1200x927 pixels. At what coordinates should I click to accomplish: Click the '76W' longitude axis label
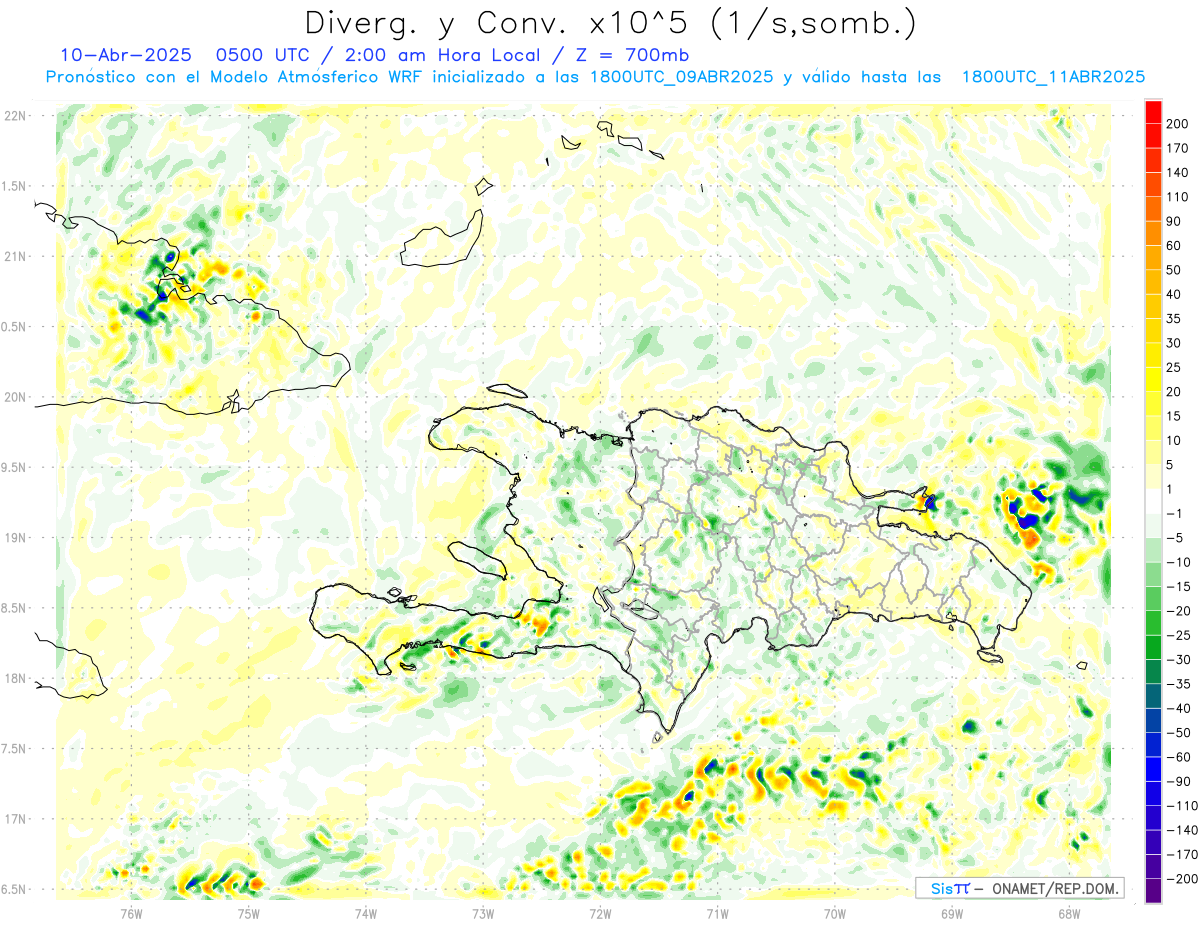tap(131, 912)
